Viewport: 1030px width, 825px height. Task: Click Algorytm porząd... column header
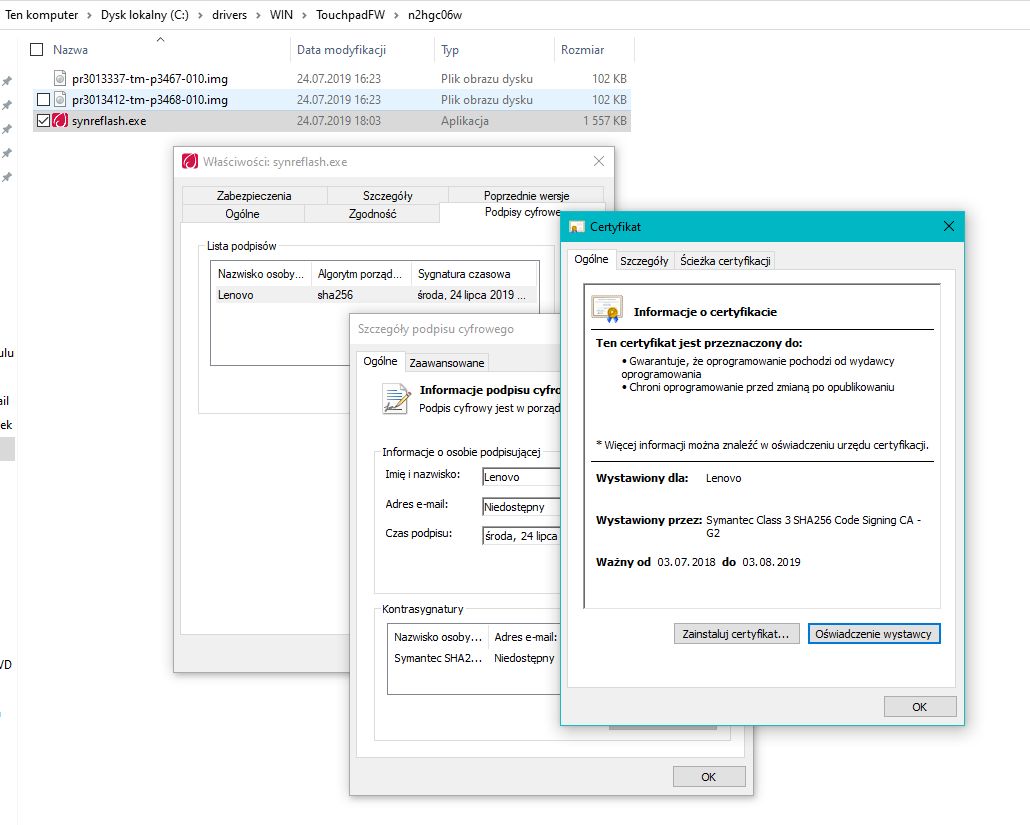pos(361,274)
